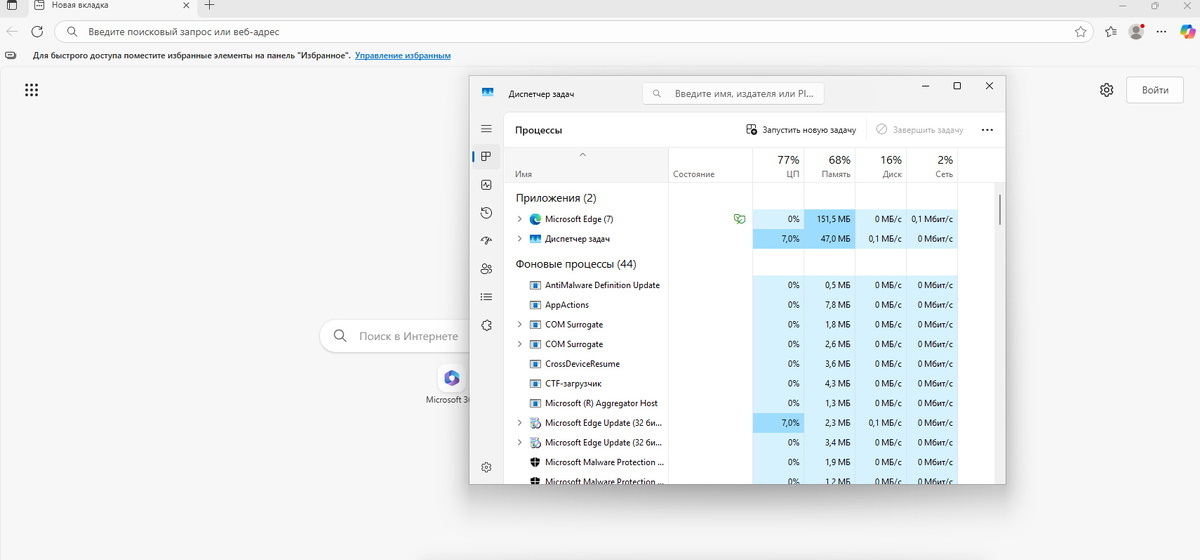Click efficiency mode leaf icon on Microsoft Edge row

[x=738, y=219]
